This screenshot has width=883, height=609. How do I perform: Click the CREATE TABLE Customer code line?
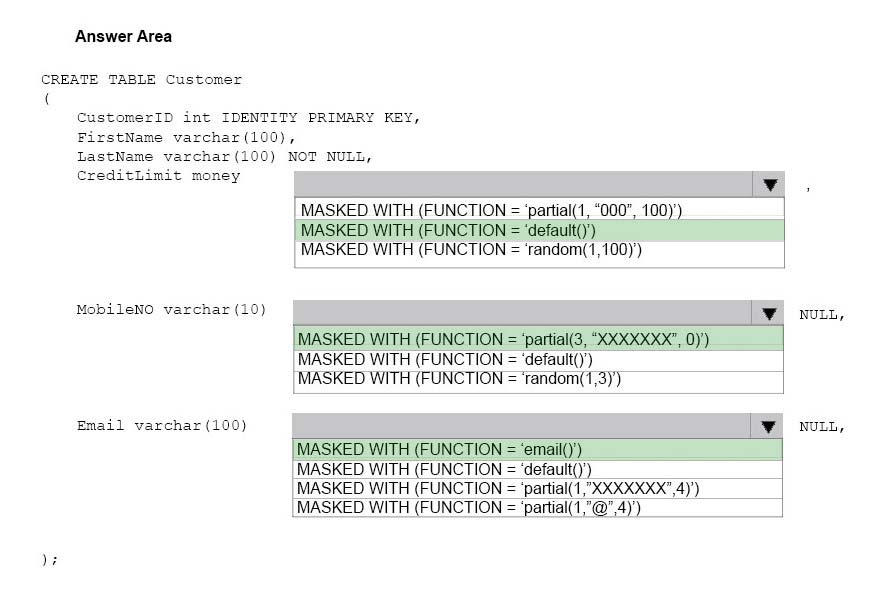click(x=141, y=79)
